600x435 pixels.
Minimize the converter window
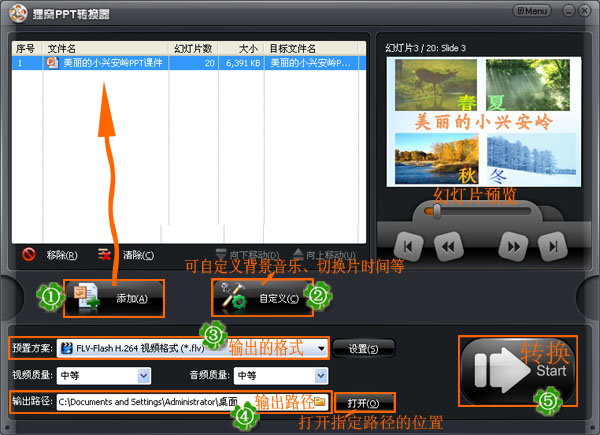(569, 11)
